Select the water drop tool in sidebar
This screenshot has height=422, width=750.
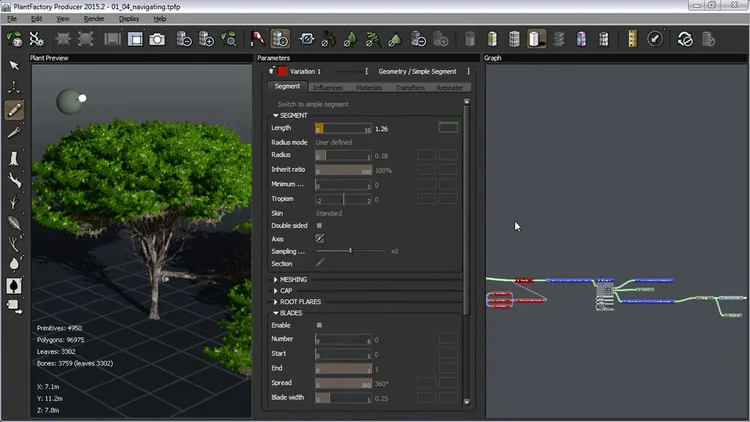click(14, 264)
